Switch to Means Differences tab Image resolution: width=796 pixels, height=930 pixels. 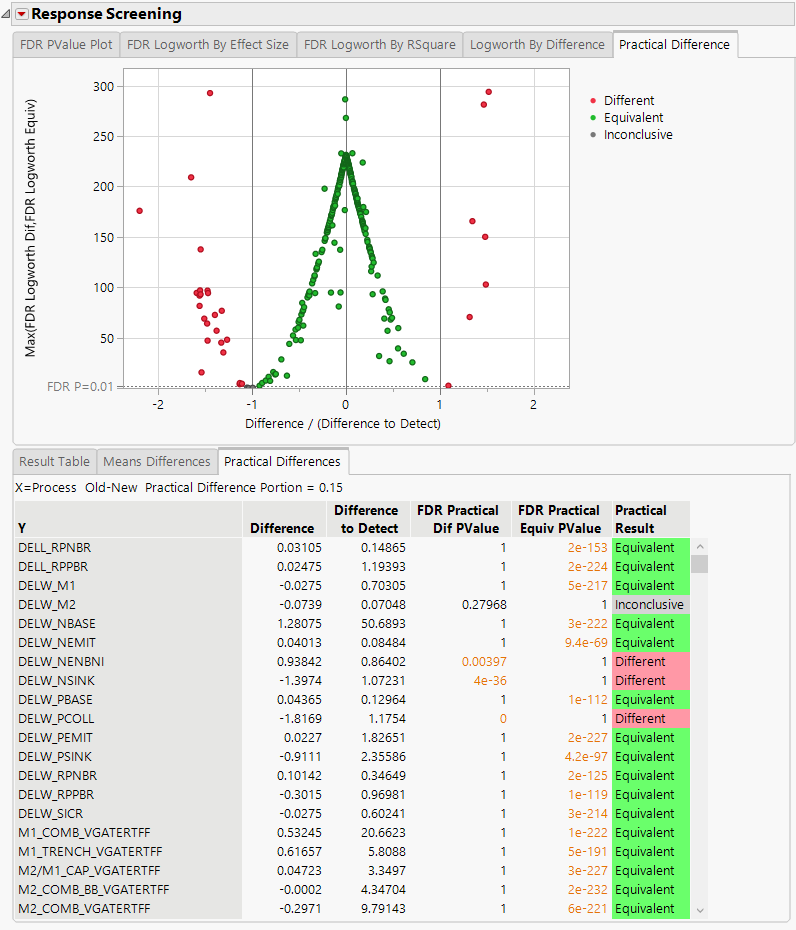click(x=157, y=462)
